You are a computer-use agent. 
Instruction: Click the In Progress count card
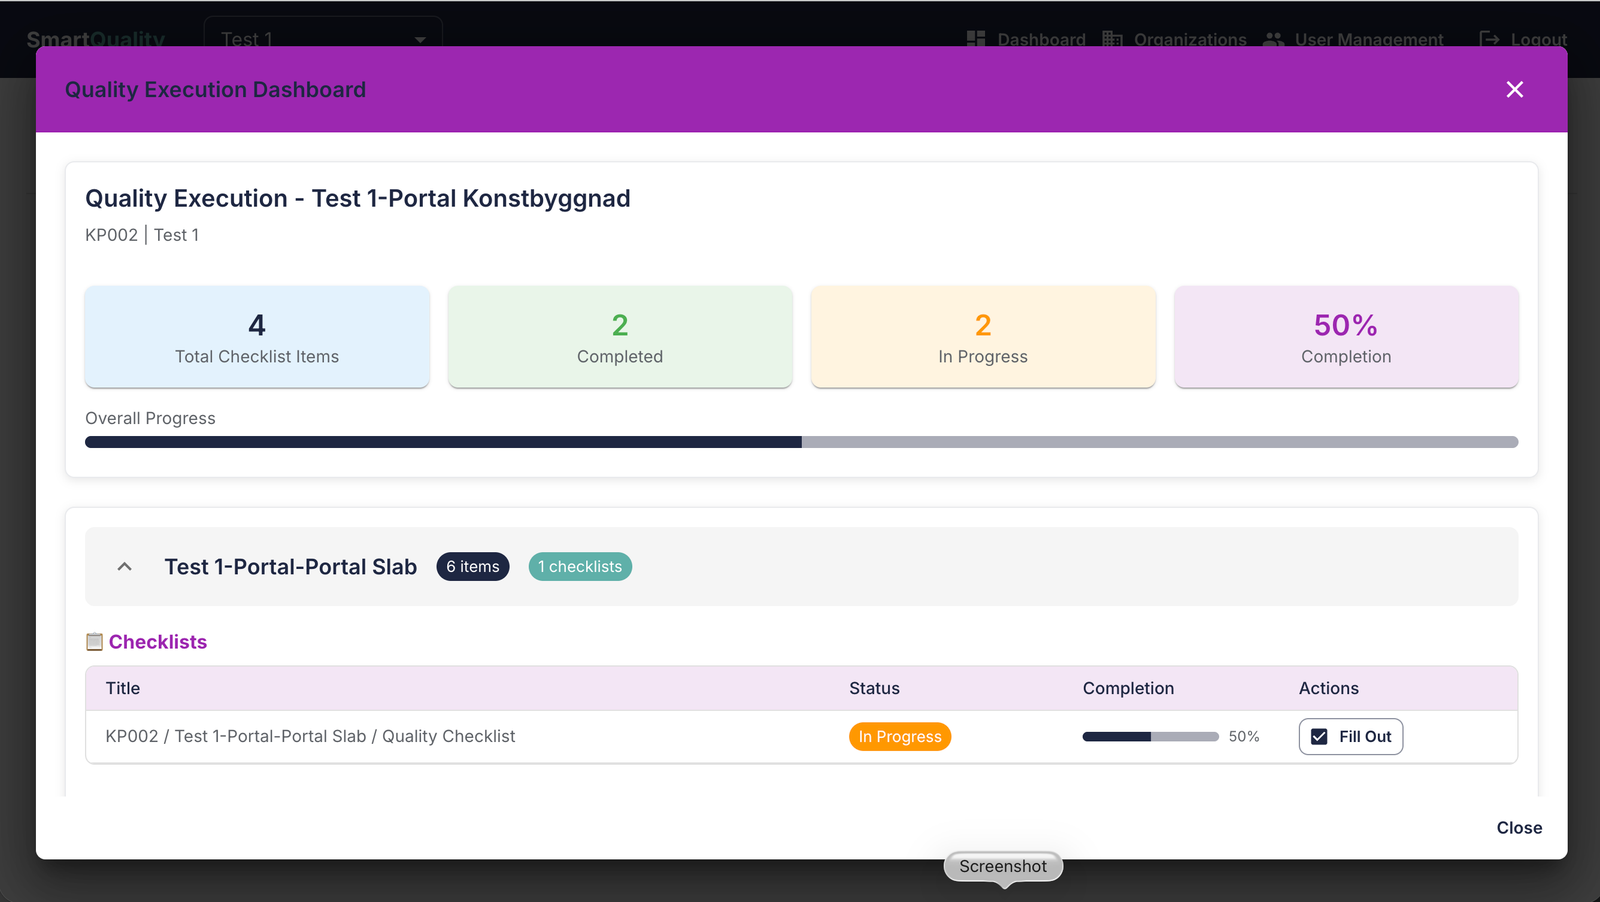coord(983,337)
